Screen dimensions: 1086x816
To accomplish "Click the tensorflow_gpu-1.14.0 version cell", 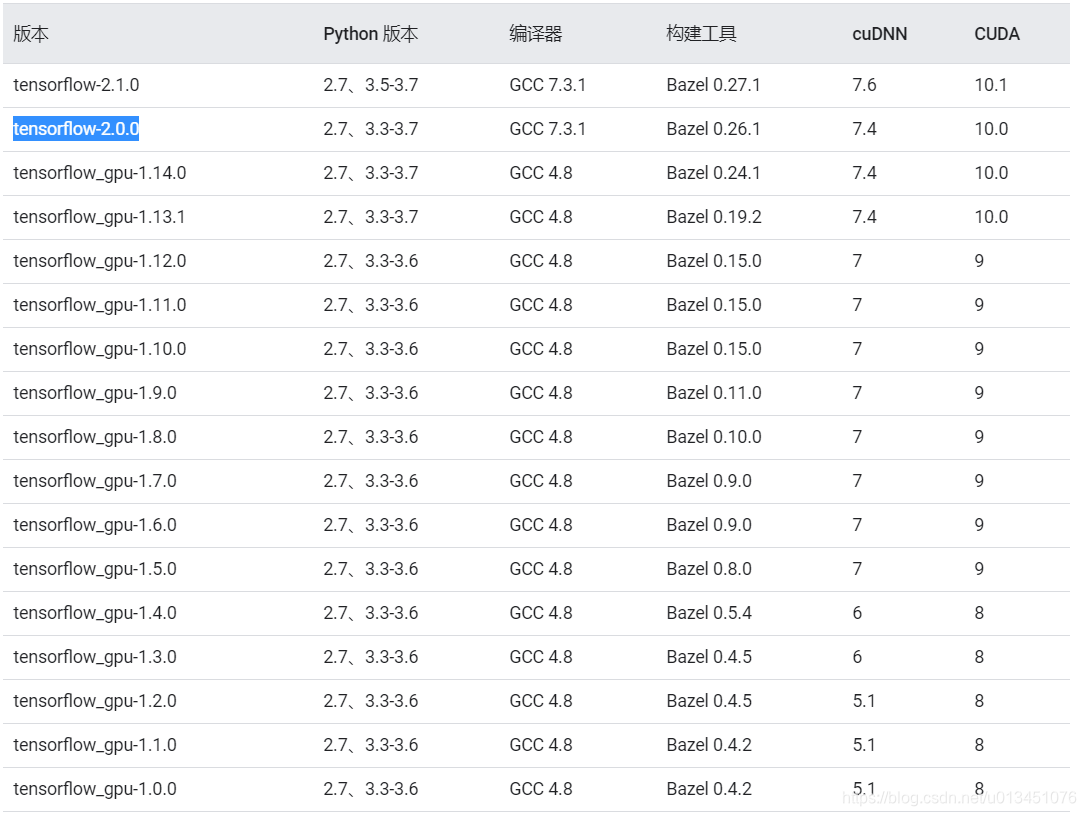I will (x=100, y=173).
